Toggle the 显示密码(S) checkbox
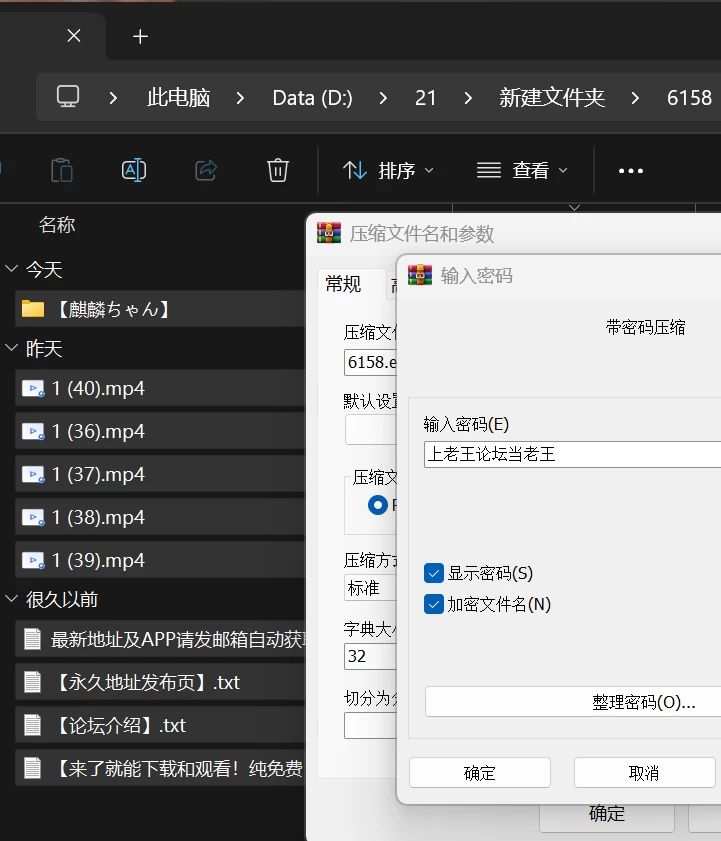This screenshot has width=721, height=841. [433, 573]
